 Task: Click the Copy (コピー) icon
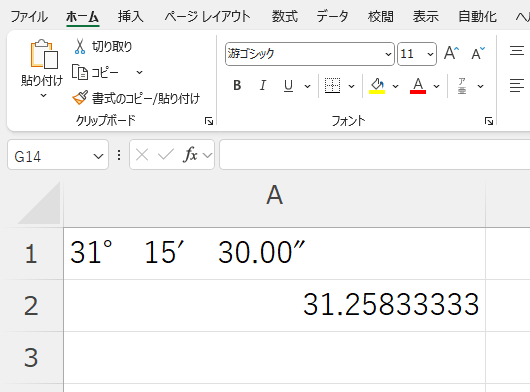coord(80,72)
